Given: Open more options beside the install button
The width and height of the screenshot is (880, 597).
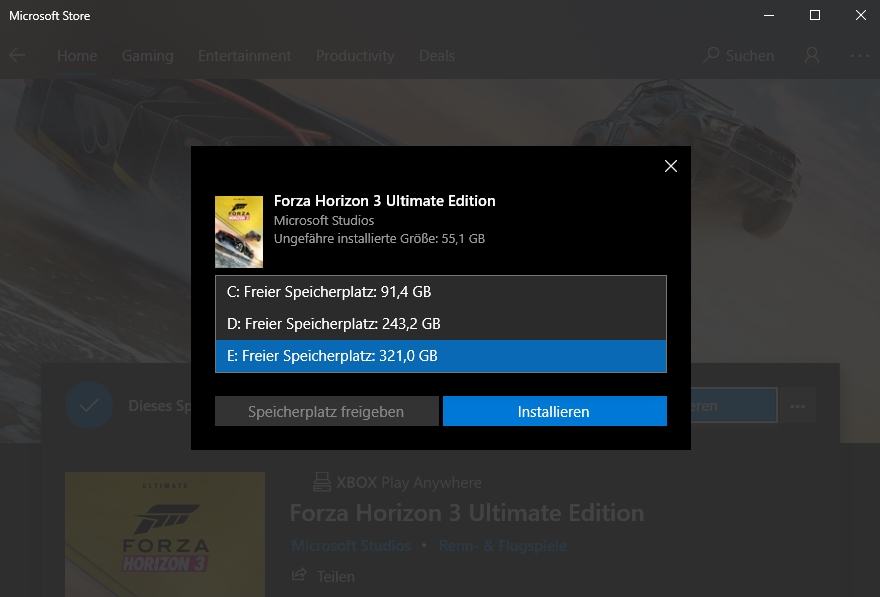Looking at the screenshot, I should pos(798,406).
